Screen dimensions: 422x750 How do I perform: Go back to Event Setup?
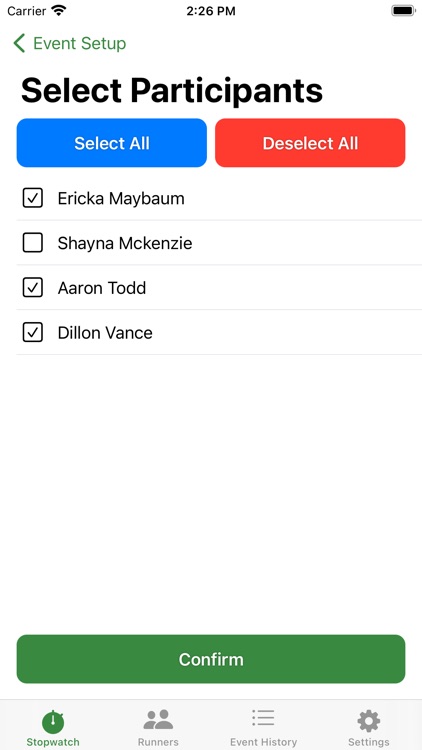pos(79,43)
